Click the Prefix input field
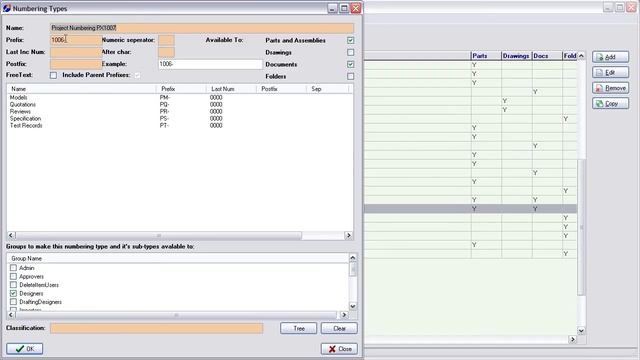 click(x=75, y=40)
